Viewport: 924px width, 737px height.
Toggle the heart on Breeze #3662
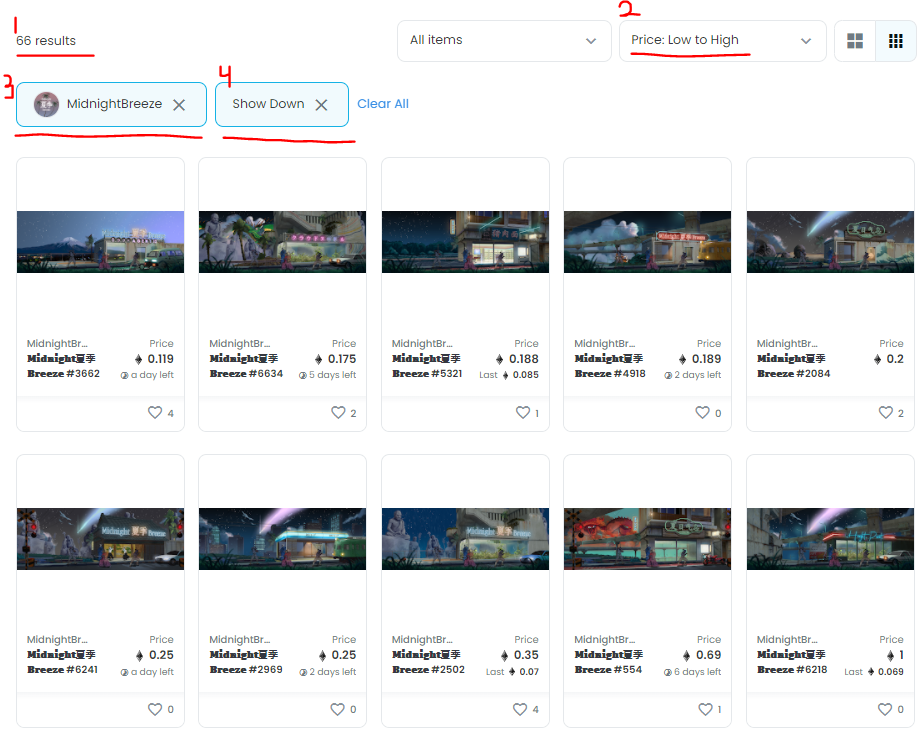pos(156,413)
